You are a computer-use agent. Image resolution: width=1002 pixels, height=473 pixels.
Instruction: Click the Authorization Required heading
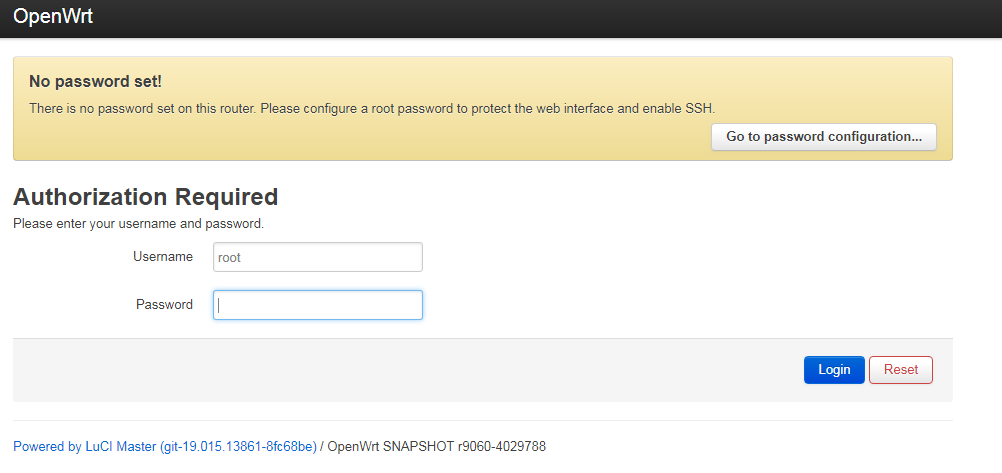[x=145, y=197]
